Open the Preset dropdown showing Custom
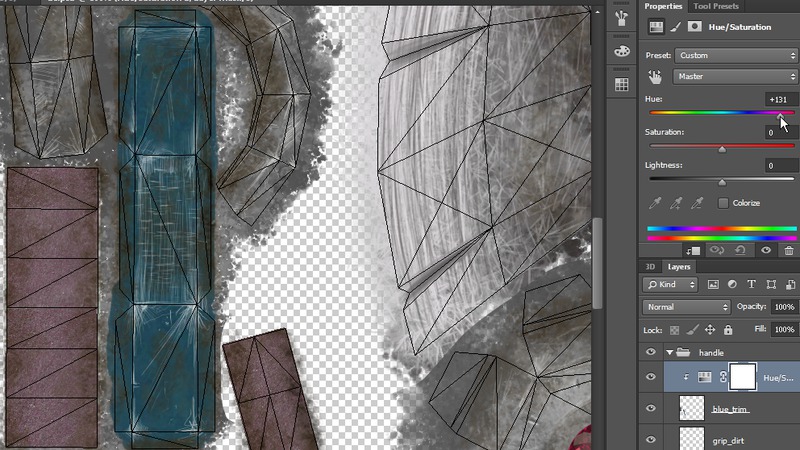The height and width of the screenshot is (450, 800). pyautogui.click(x=736, y=55)
